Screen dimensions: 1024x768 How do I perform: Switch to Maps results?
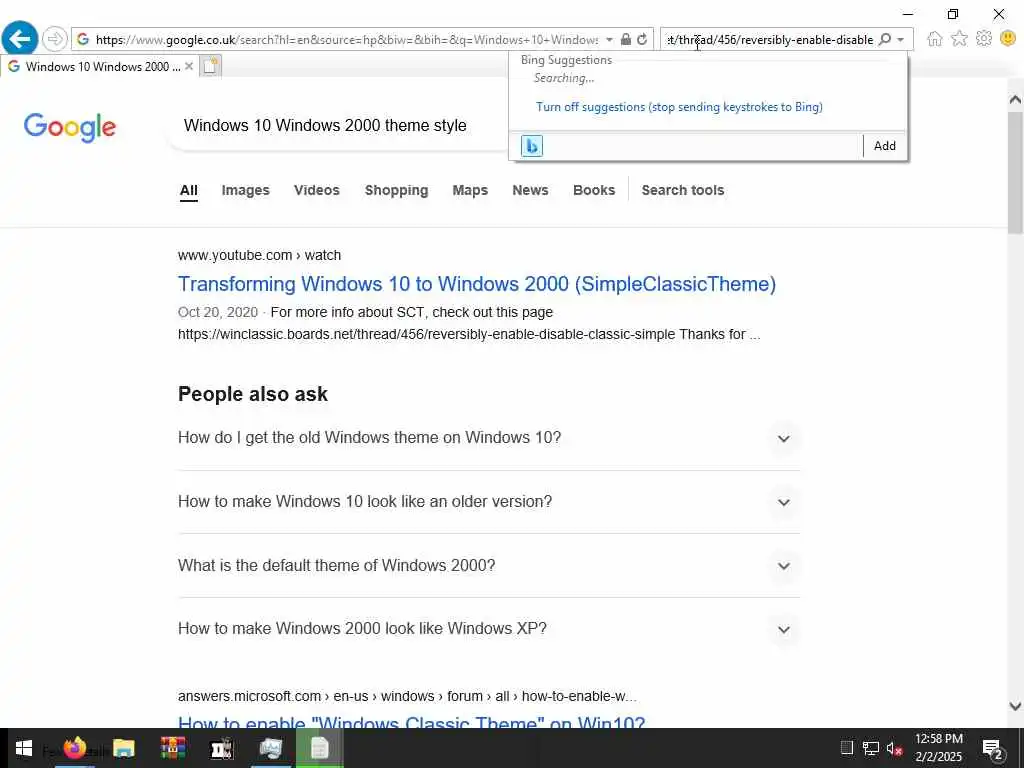click(x=470, y=190)
